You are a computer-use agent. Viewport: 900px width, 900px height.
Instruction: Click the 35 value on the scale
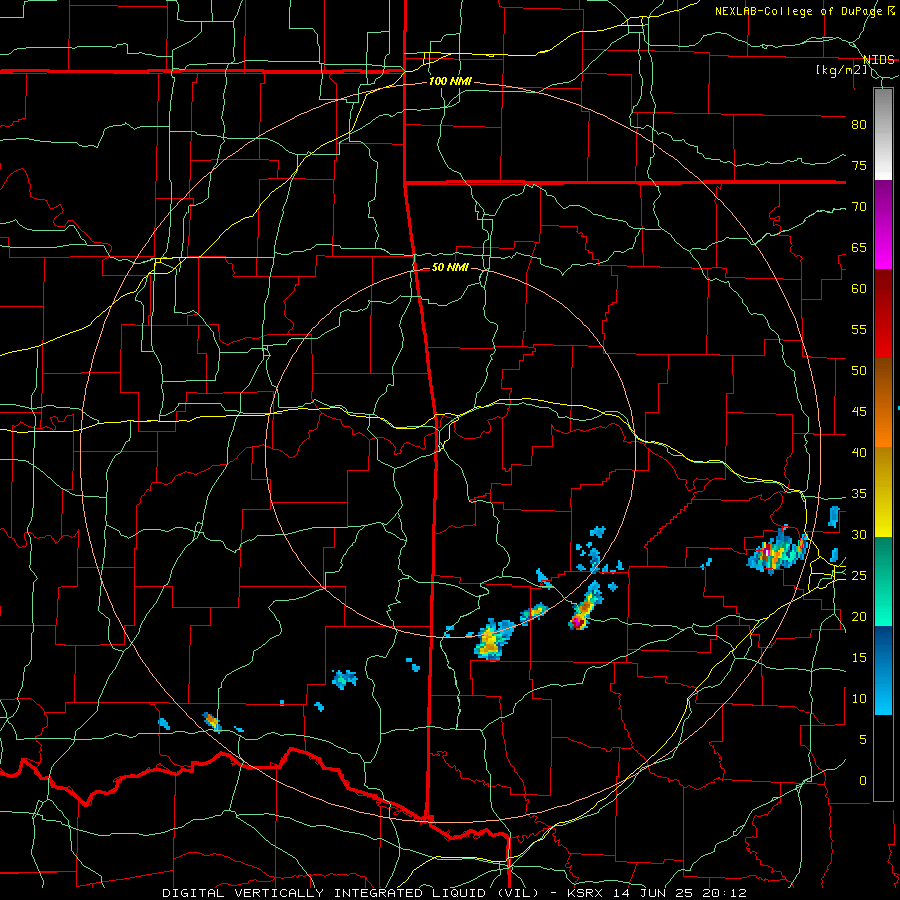pos(859,494)
